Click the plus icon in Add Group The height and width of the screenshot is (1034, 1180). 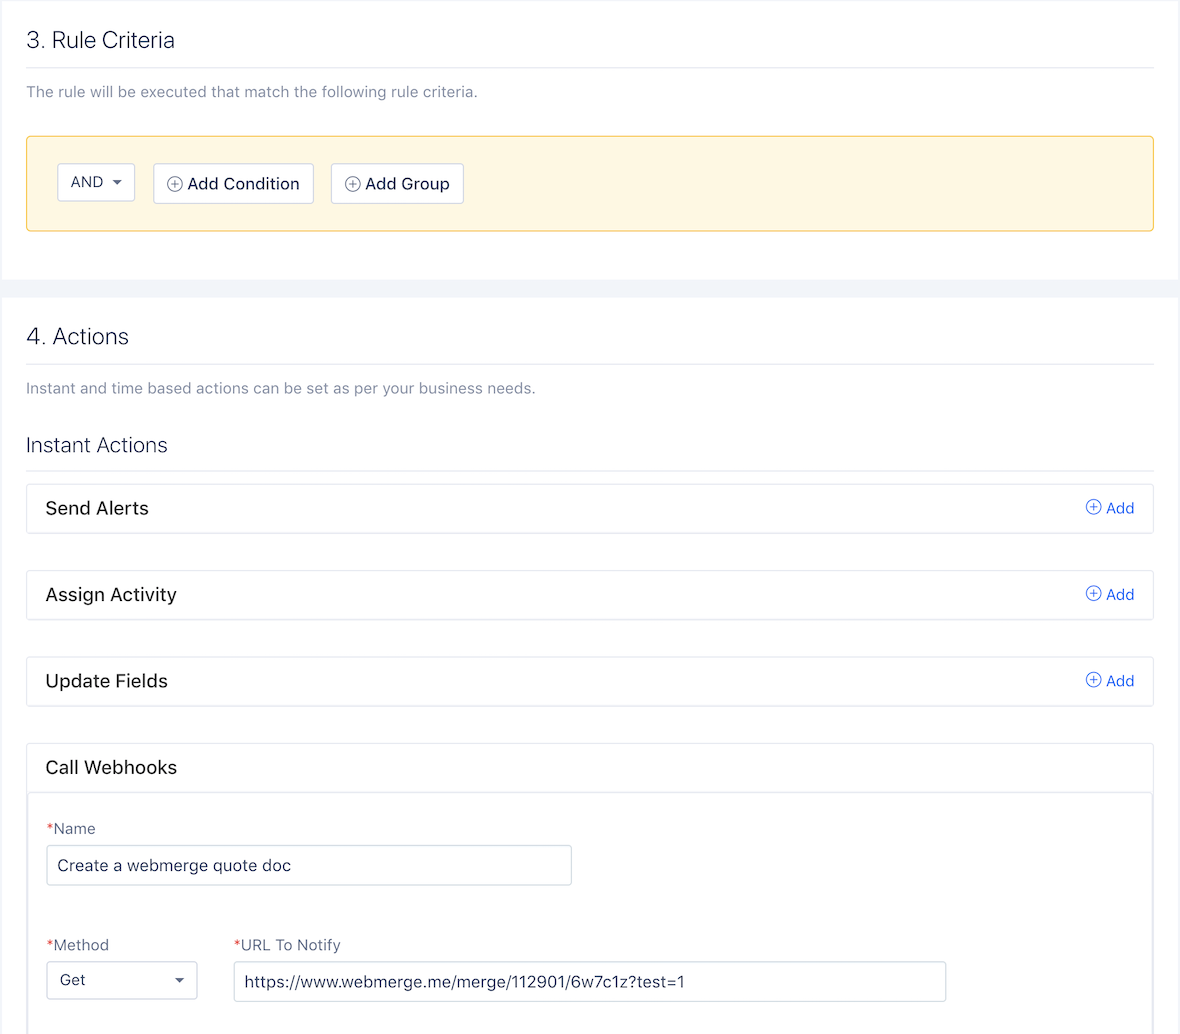[352, 184]
